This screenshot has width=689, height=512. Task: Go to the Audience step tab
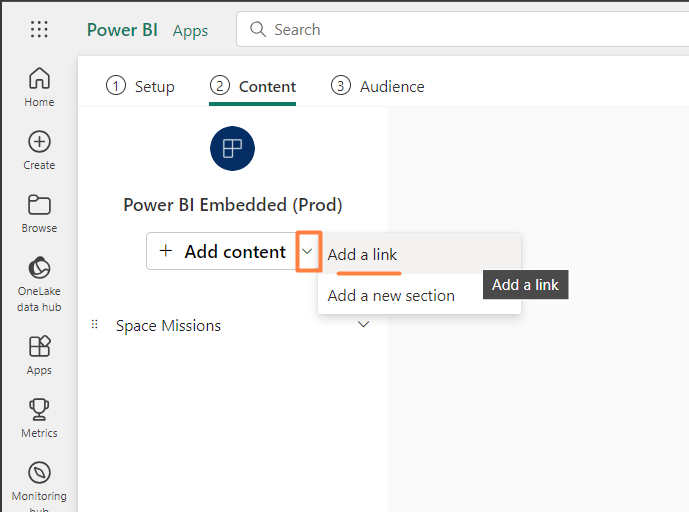[377, 86]
